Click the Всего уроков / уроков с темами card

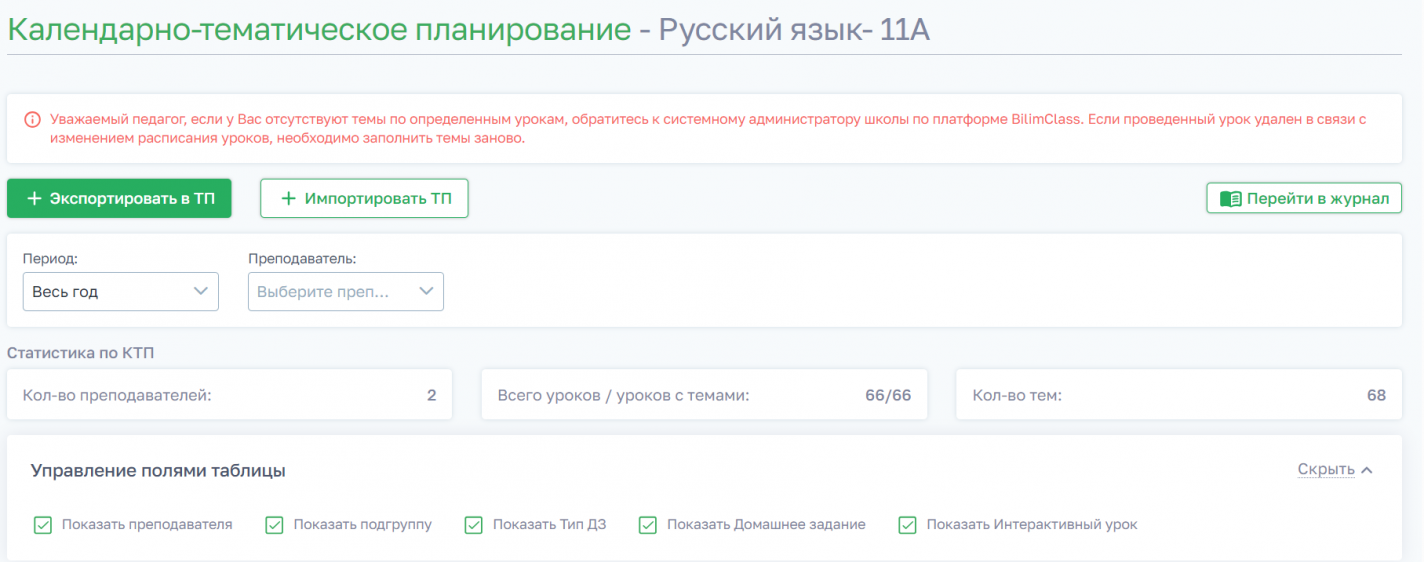click(704, 395)
